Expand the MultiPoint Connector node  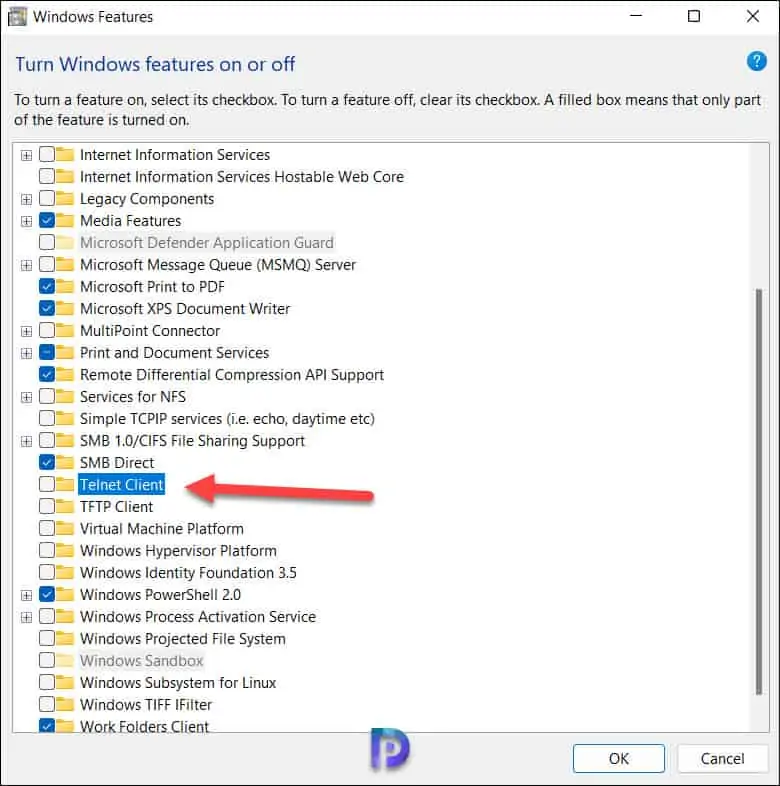pyautogui.click(x=27, y=331)
